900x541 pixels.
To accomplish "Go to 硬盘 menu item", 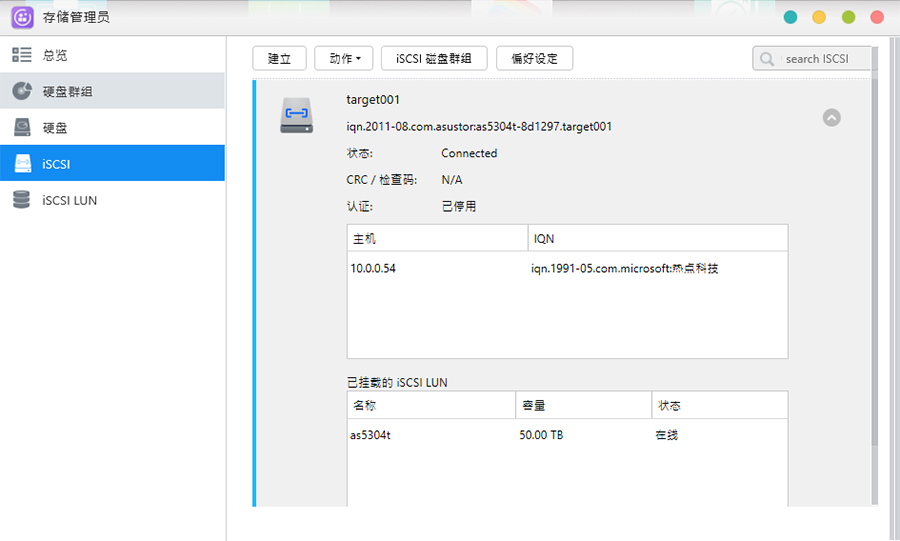I will (112, 127).
